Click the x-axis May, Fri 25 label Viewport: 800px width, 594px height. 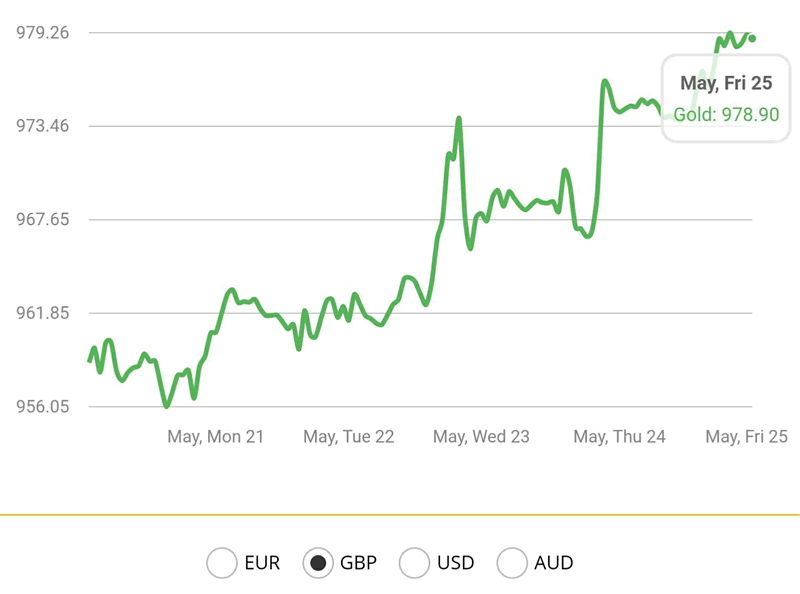(x=746, y=437)
